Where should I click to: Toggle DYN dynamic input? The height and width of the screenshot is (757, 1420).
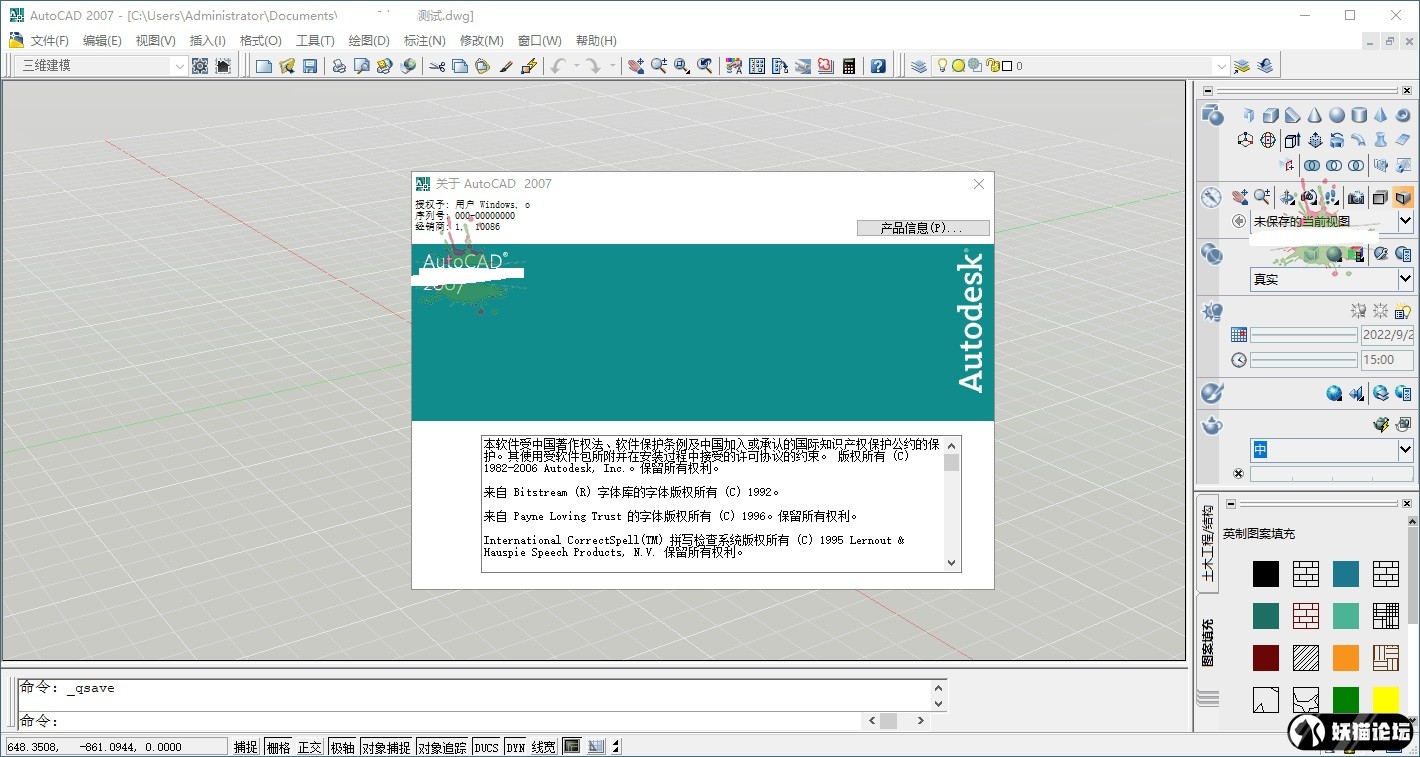click(515, 747)
